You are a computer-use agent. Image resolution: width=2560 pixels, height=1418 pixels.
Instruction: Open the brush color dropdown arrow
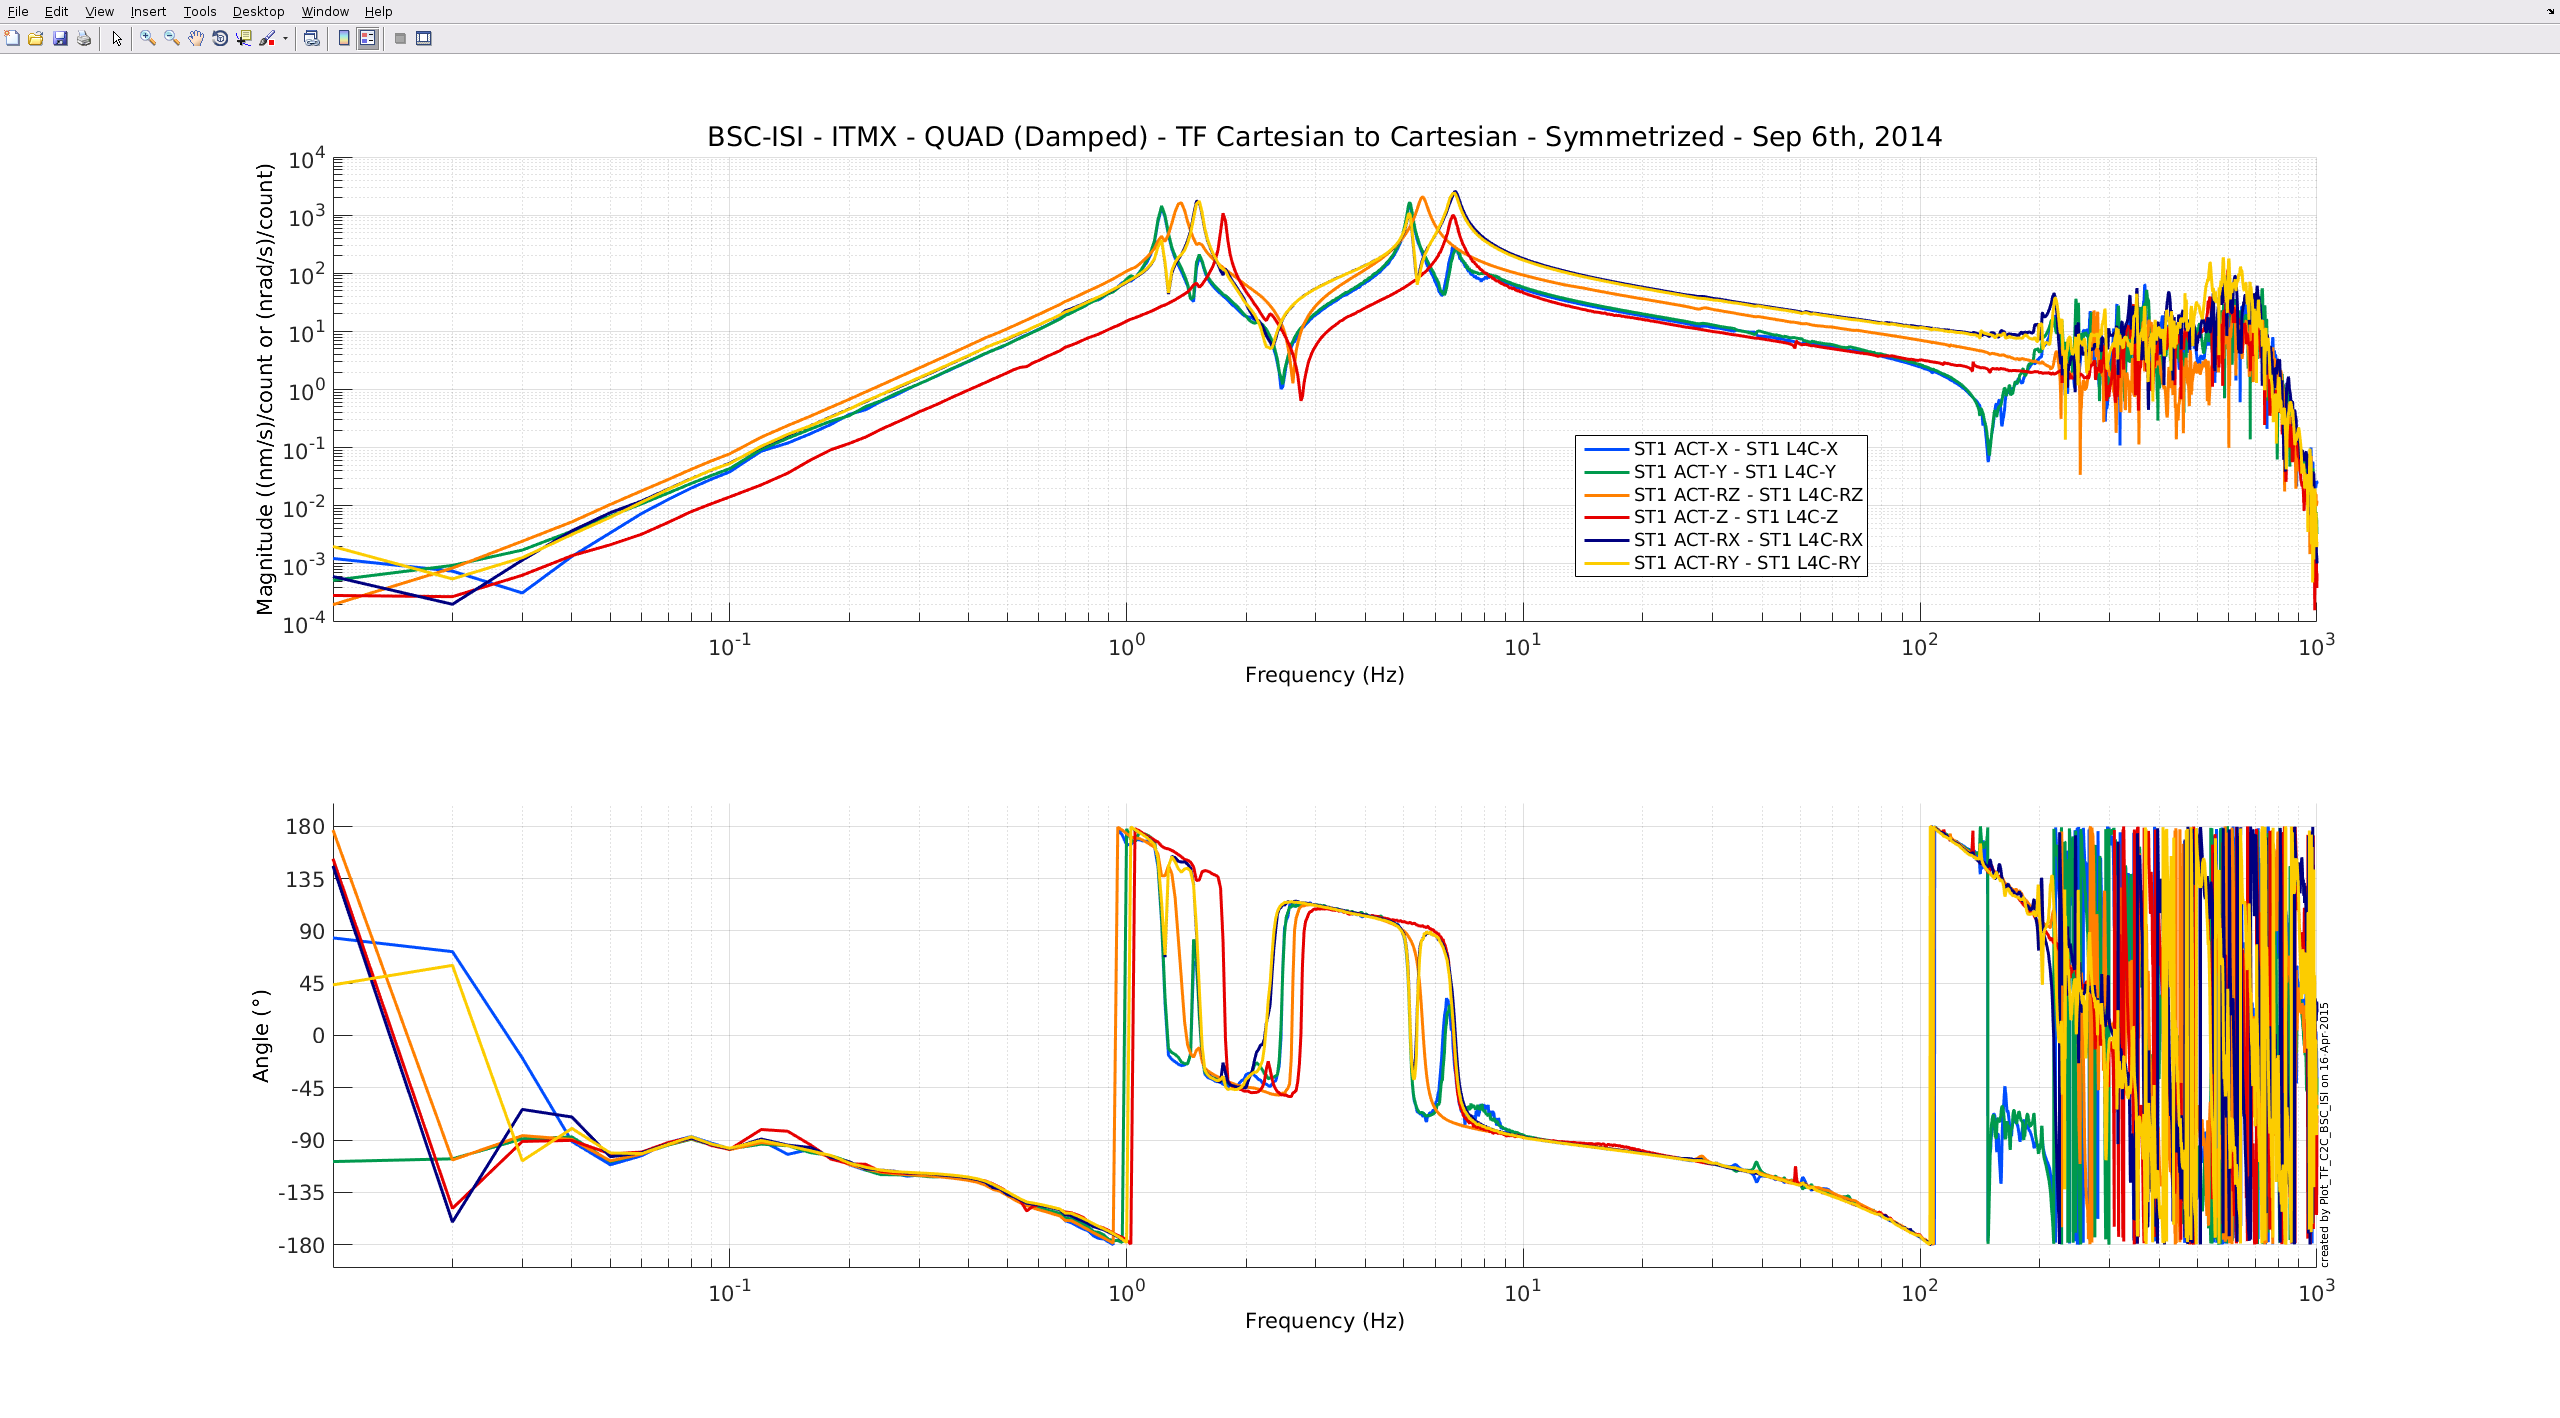tap(285, 38)
